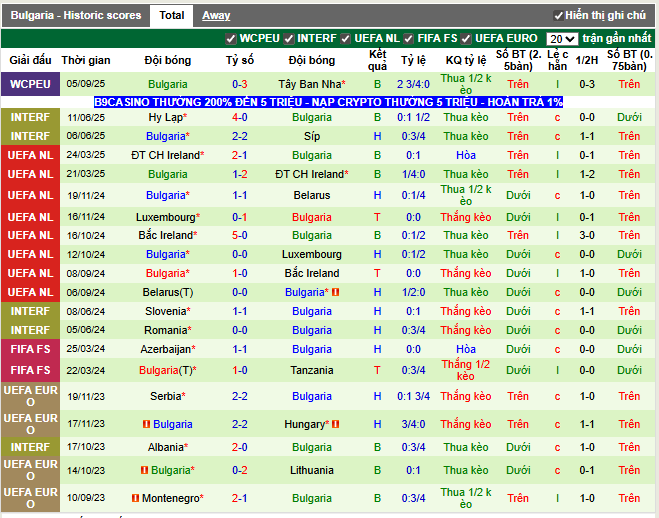Click ĐT CH Ireland home team on 24/03/25
The width and height of the screenshot is (659, 518).
[165, 155]
